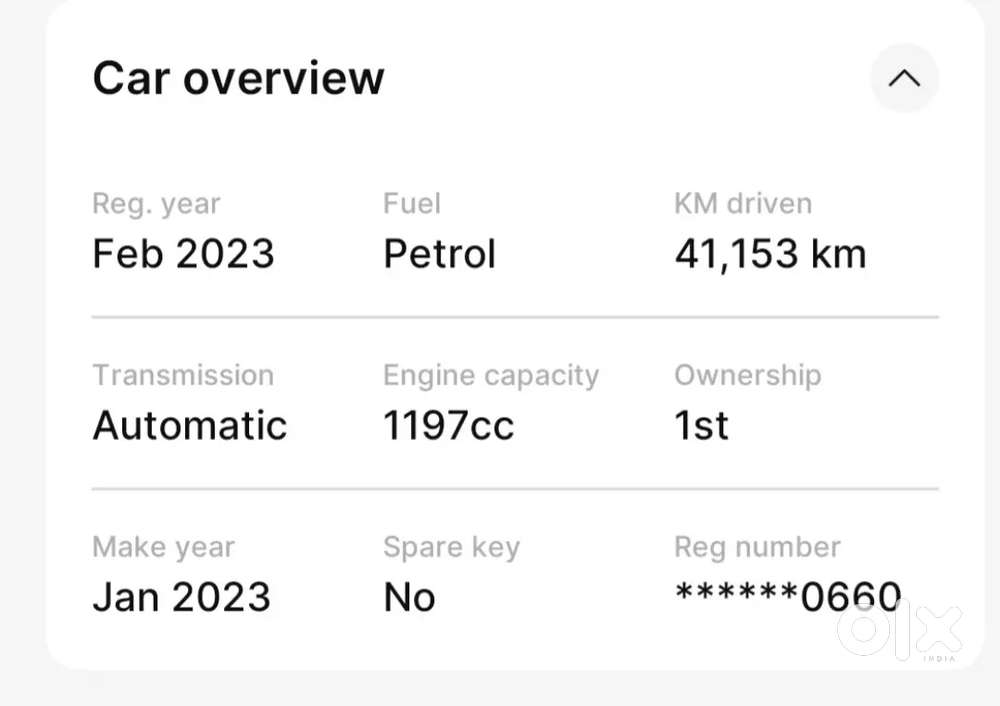
Task: Click the divider under Reg. year row
Action: click(x=515, y=317)
